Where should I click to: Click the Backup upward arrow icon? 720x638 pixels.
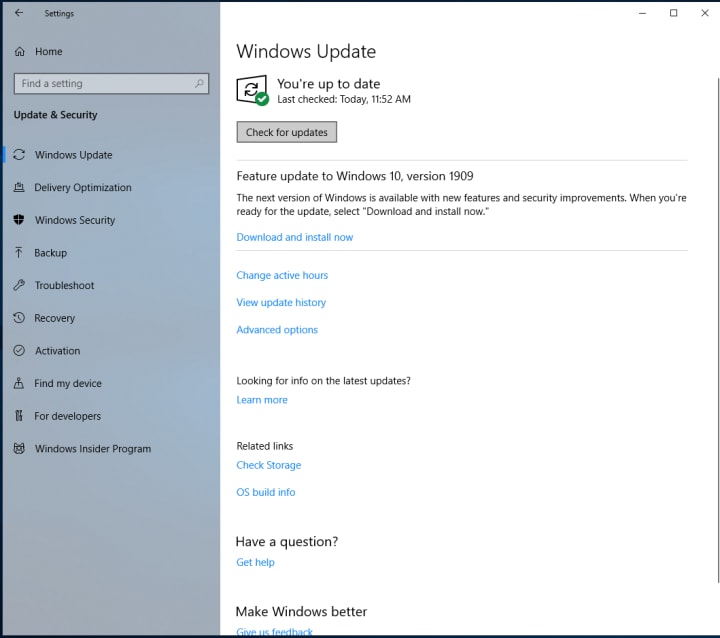19,253
